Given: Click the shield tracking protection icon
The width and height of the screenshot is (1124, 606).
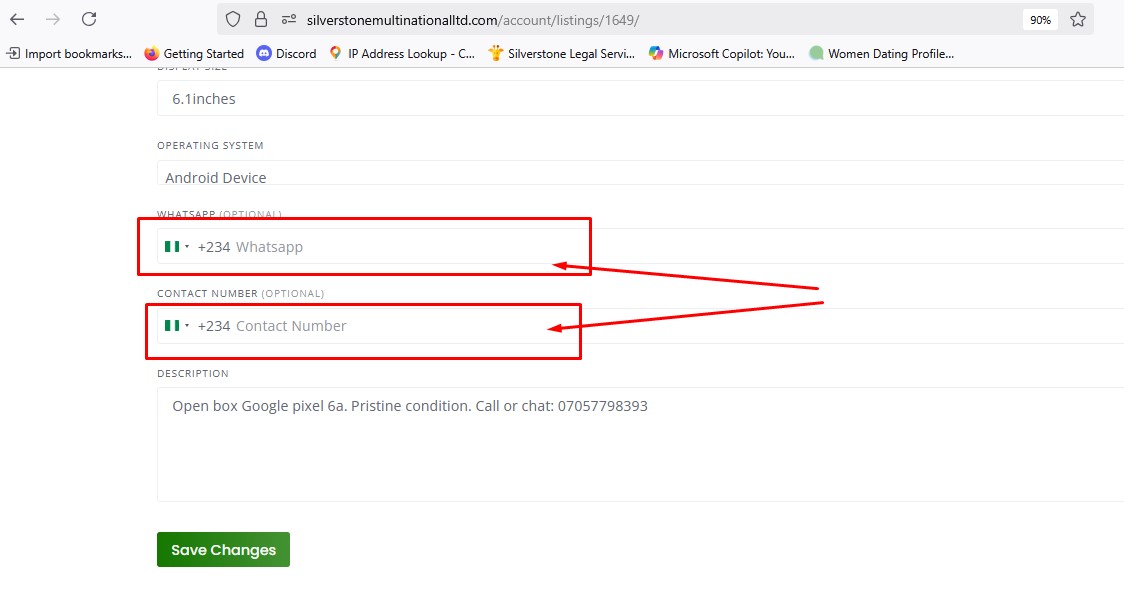Looking at the screenshot, I should pos(233,19).
